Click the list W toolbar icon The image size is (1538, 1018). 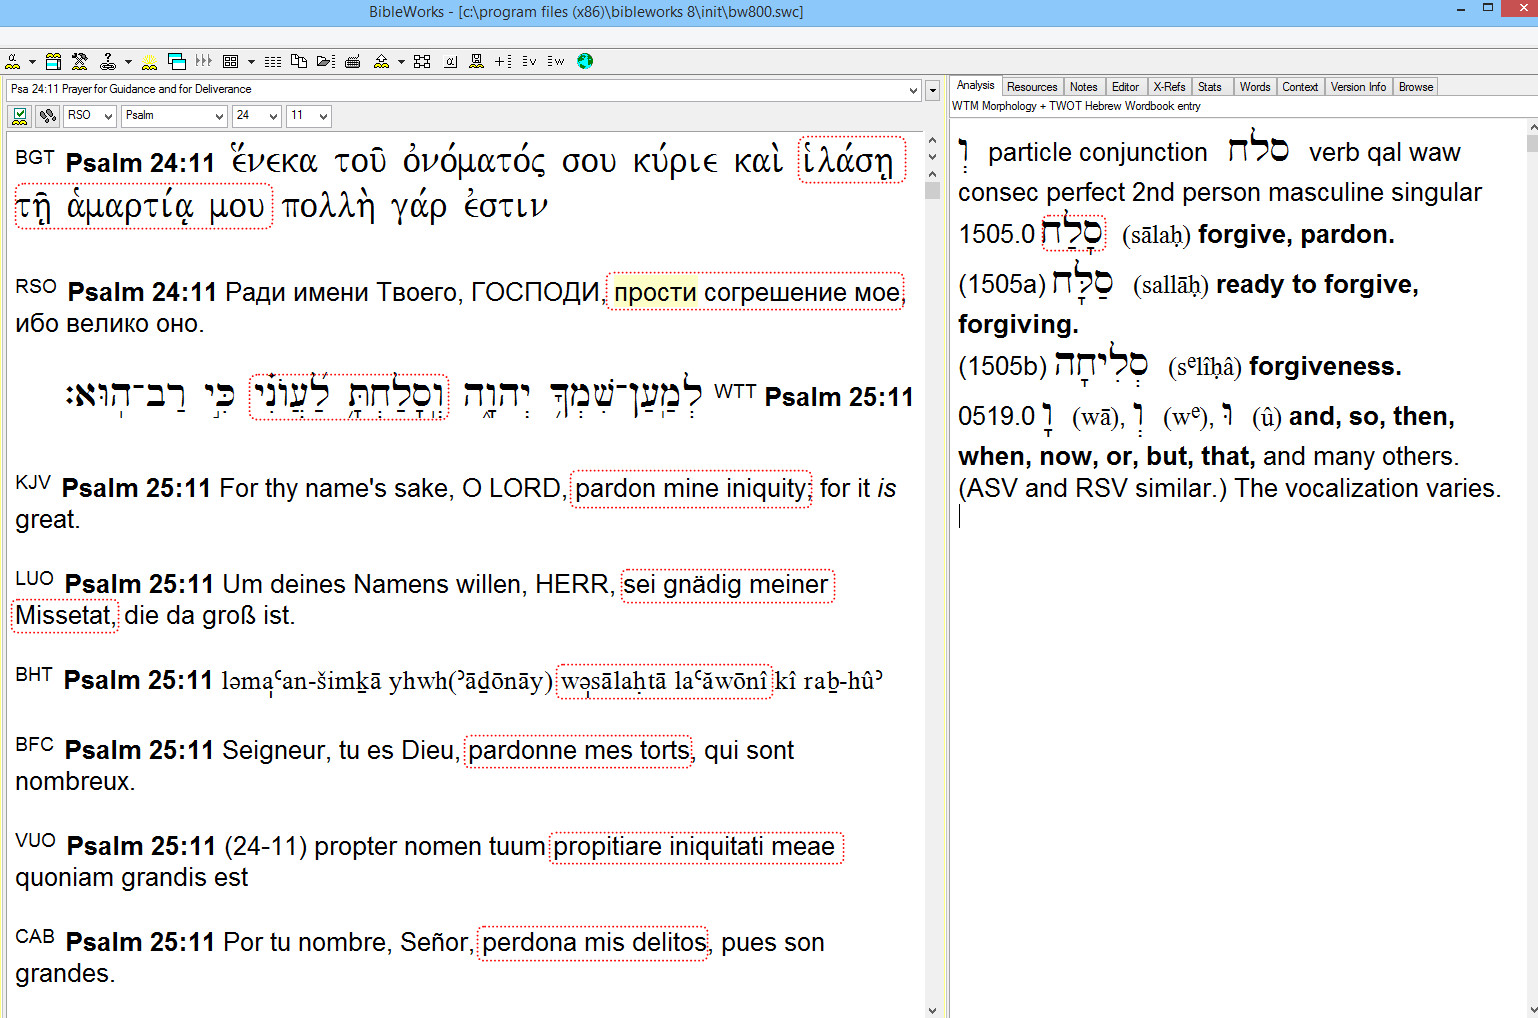(x=556, y=61)
